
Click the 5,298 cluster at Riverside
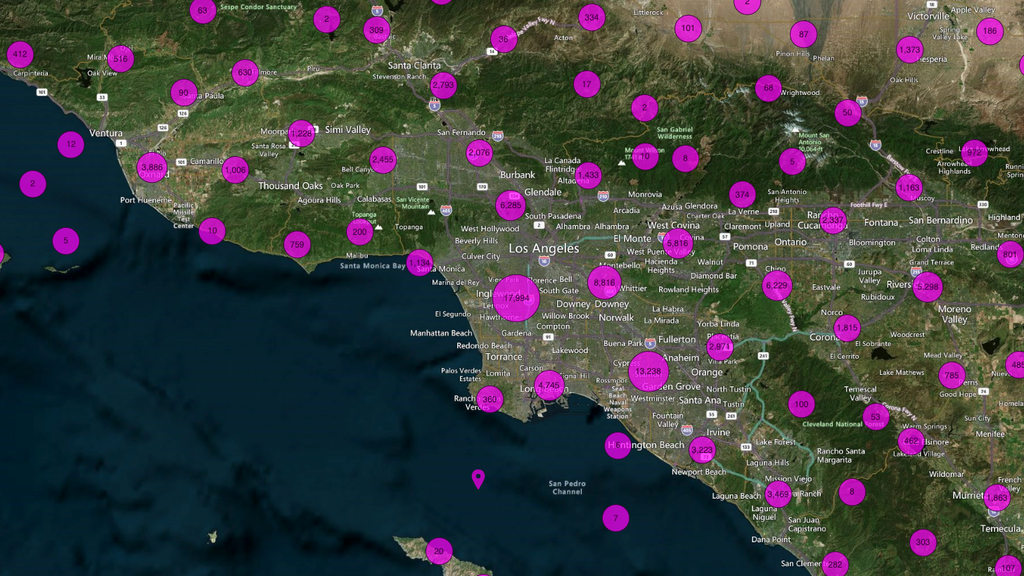(927, 287)
